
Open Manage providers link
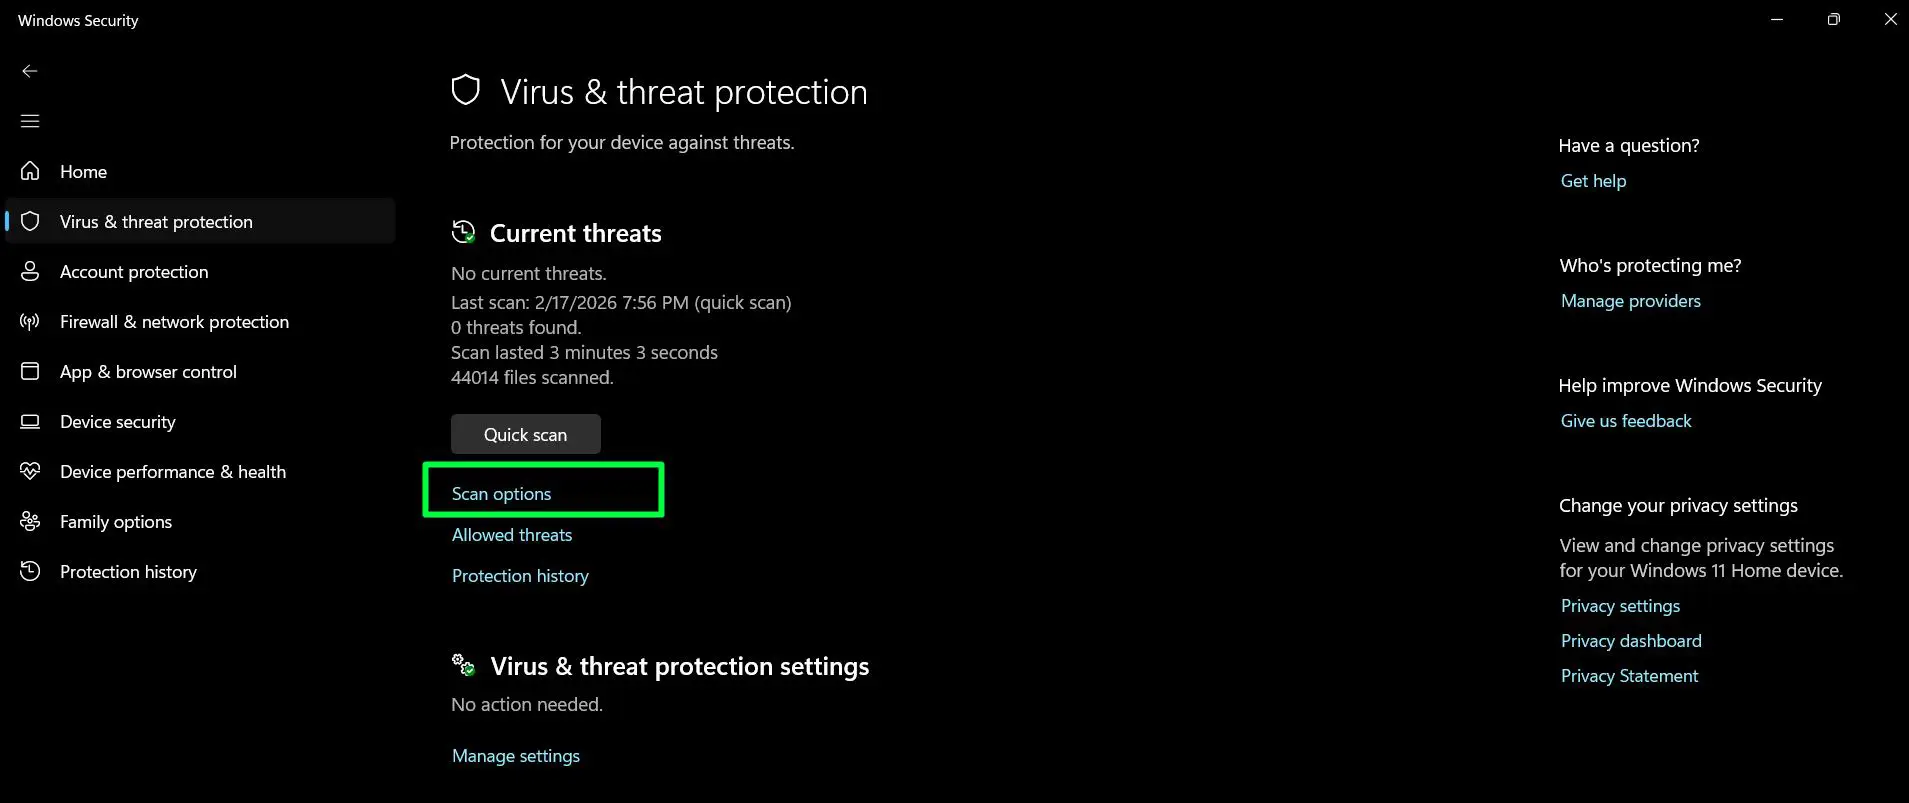[1630, 300]
